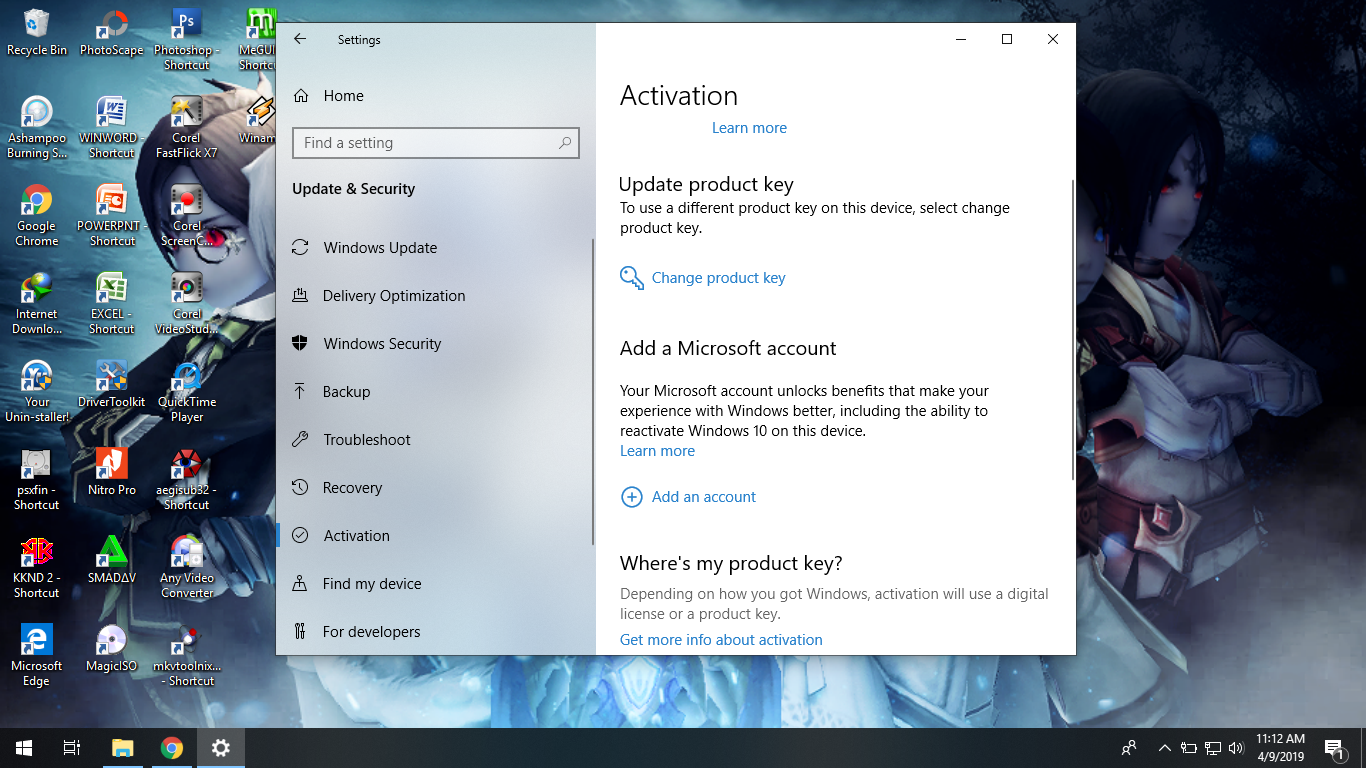Open Any Video Converter icon
Screen dimensions: 1366x768
[x=187, y=568]
